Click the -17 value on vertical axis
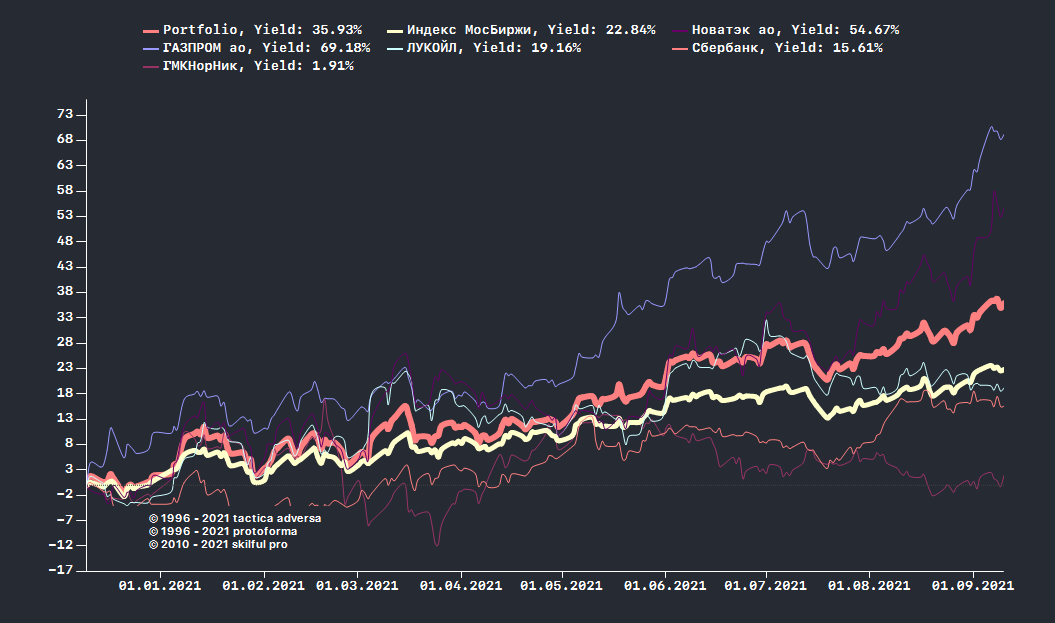1055x623 pixels. [x=62, y=570]
